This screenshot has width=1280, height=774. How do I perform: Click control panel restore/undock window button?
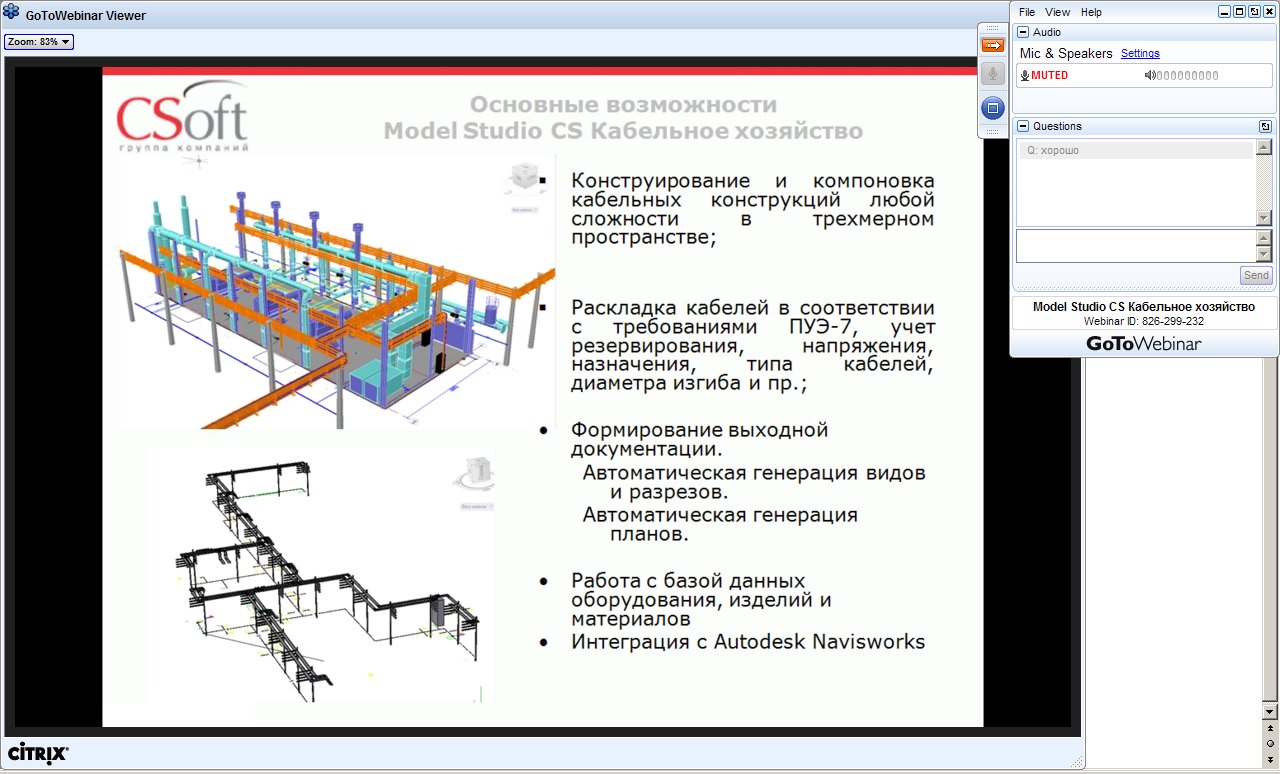pos(1254,11)
